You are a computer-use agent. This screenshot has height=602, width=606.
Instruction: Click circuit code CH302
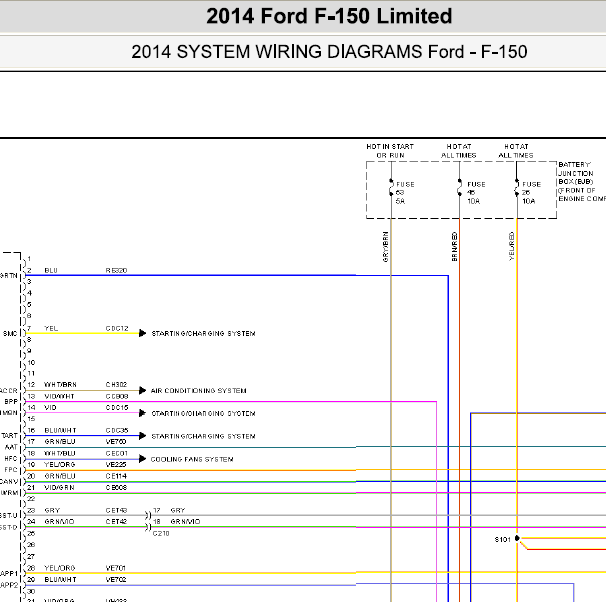point(116,385)
